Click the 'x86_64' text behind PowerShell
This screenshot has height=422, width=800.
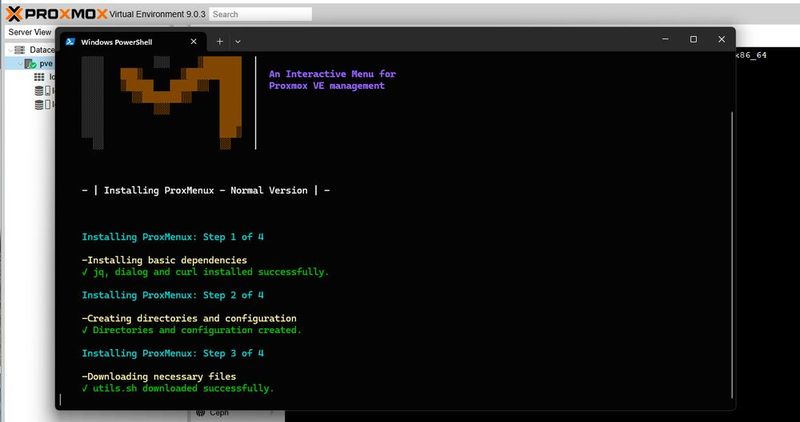coord(751,55)
